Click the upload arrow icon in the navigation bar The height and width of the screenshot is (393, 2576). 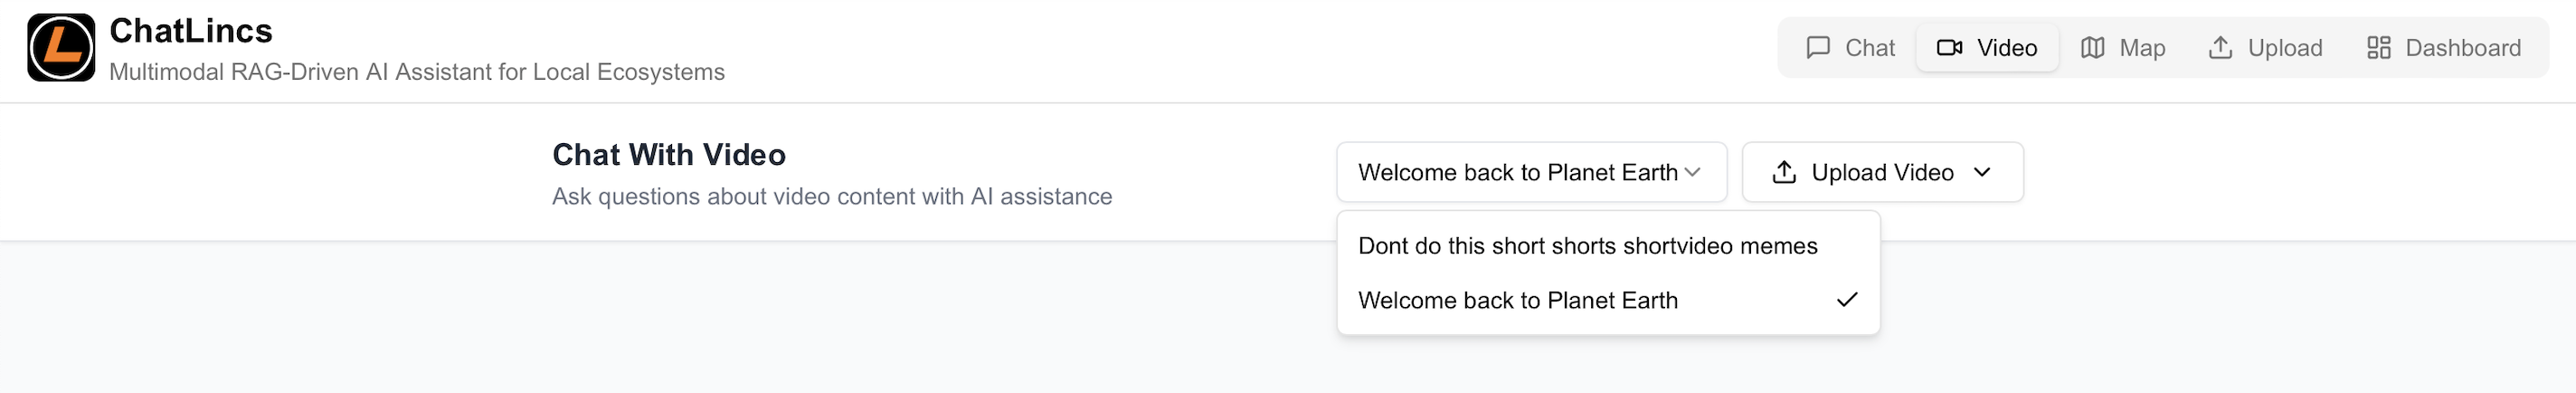2220,48
